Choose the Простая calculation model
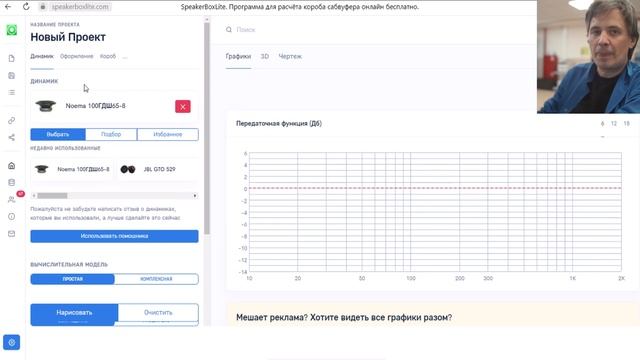The width and height of the screenshot is (640, 360). click(73, 279)
